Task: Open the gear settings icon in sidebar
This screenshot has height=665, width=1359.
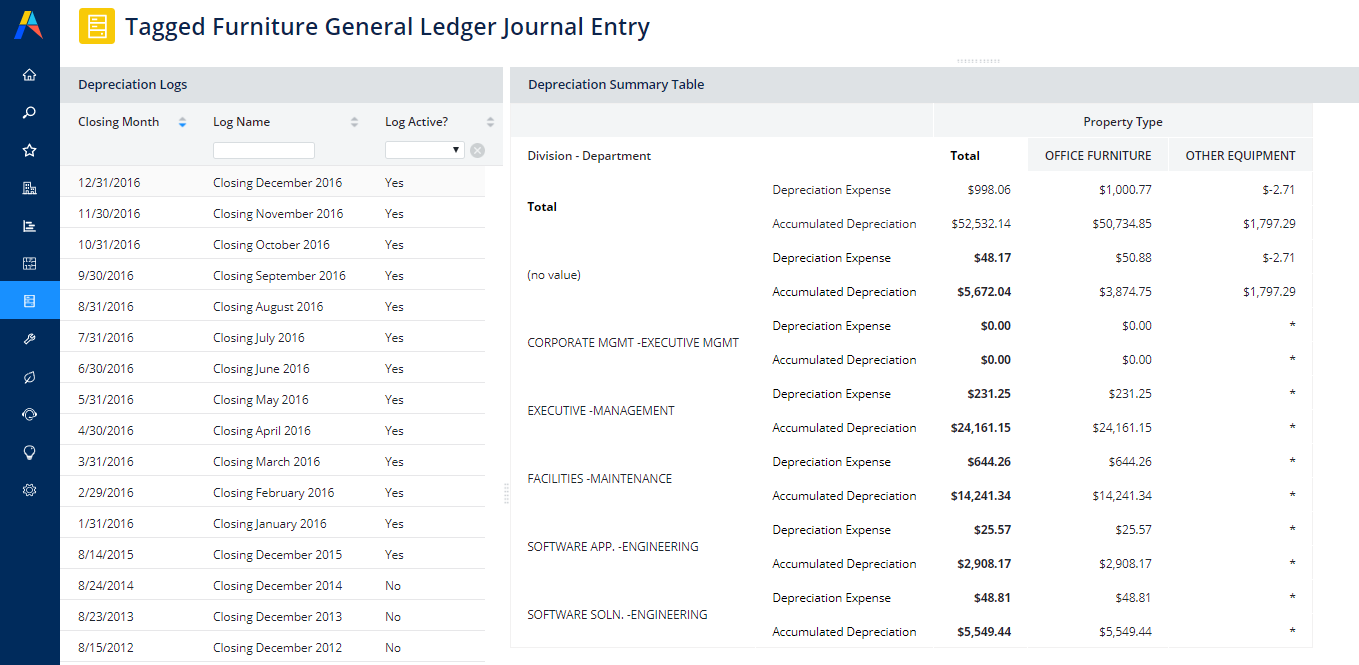Action: (x=29, y=490)
